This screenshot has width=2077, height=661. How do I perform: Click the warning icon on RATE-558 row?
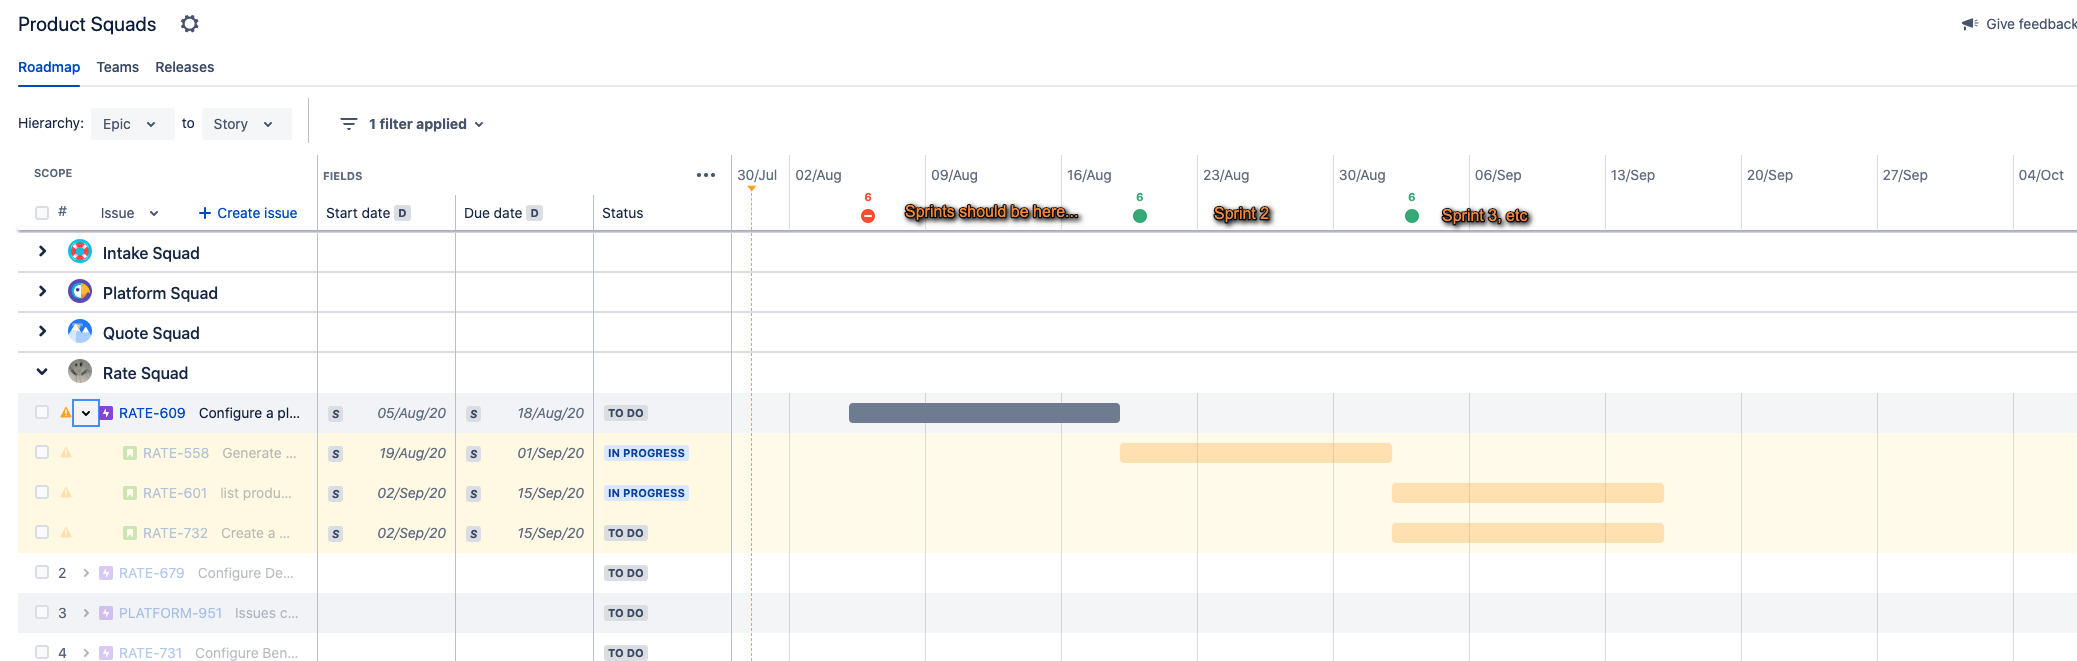click(66, 452)
